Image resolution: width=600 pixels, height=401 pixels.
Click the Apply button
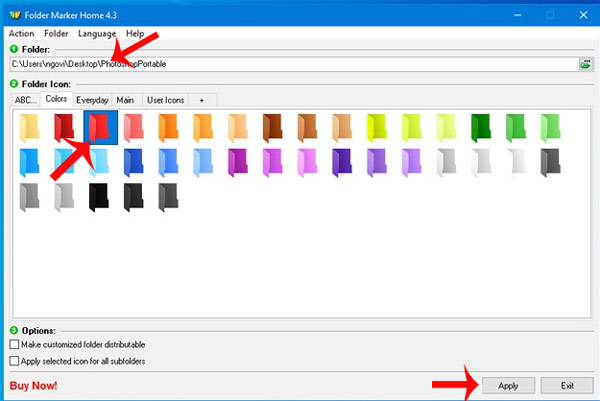(x=508, y=386)
